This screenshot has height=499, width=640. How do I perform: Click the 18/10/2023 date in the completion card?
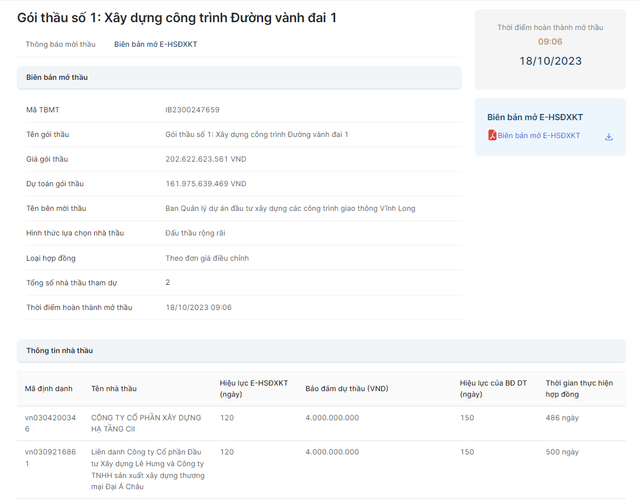[x=550, y=61]
